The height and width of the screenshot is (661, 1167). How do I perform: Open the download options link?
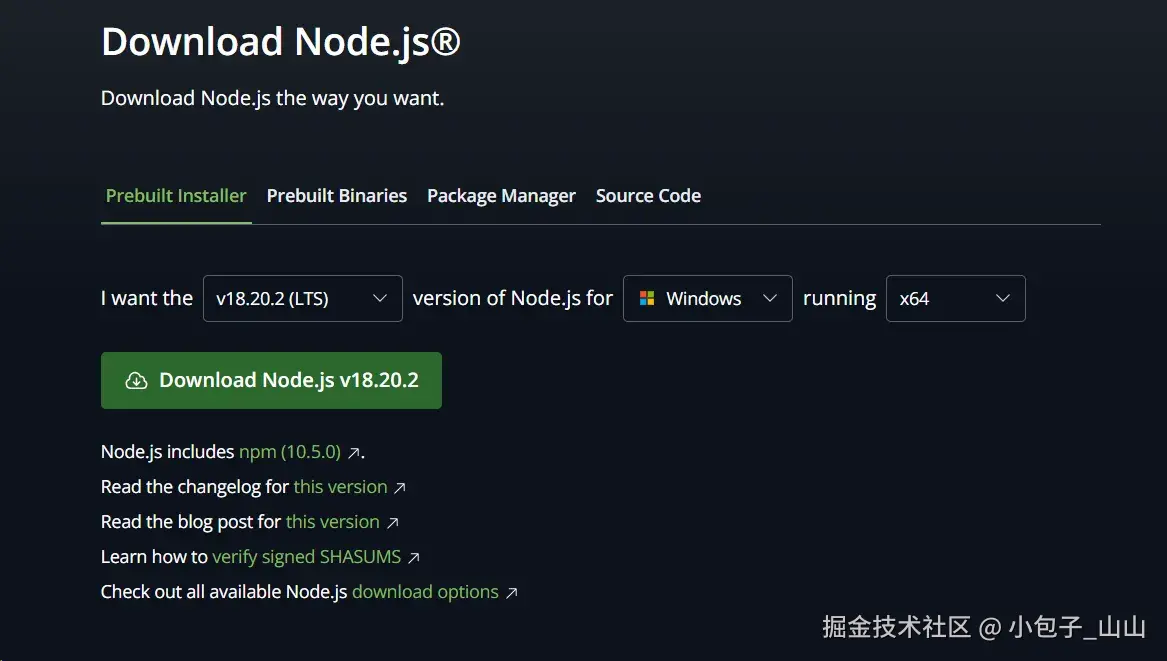(425, 592)
